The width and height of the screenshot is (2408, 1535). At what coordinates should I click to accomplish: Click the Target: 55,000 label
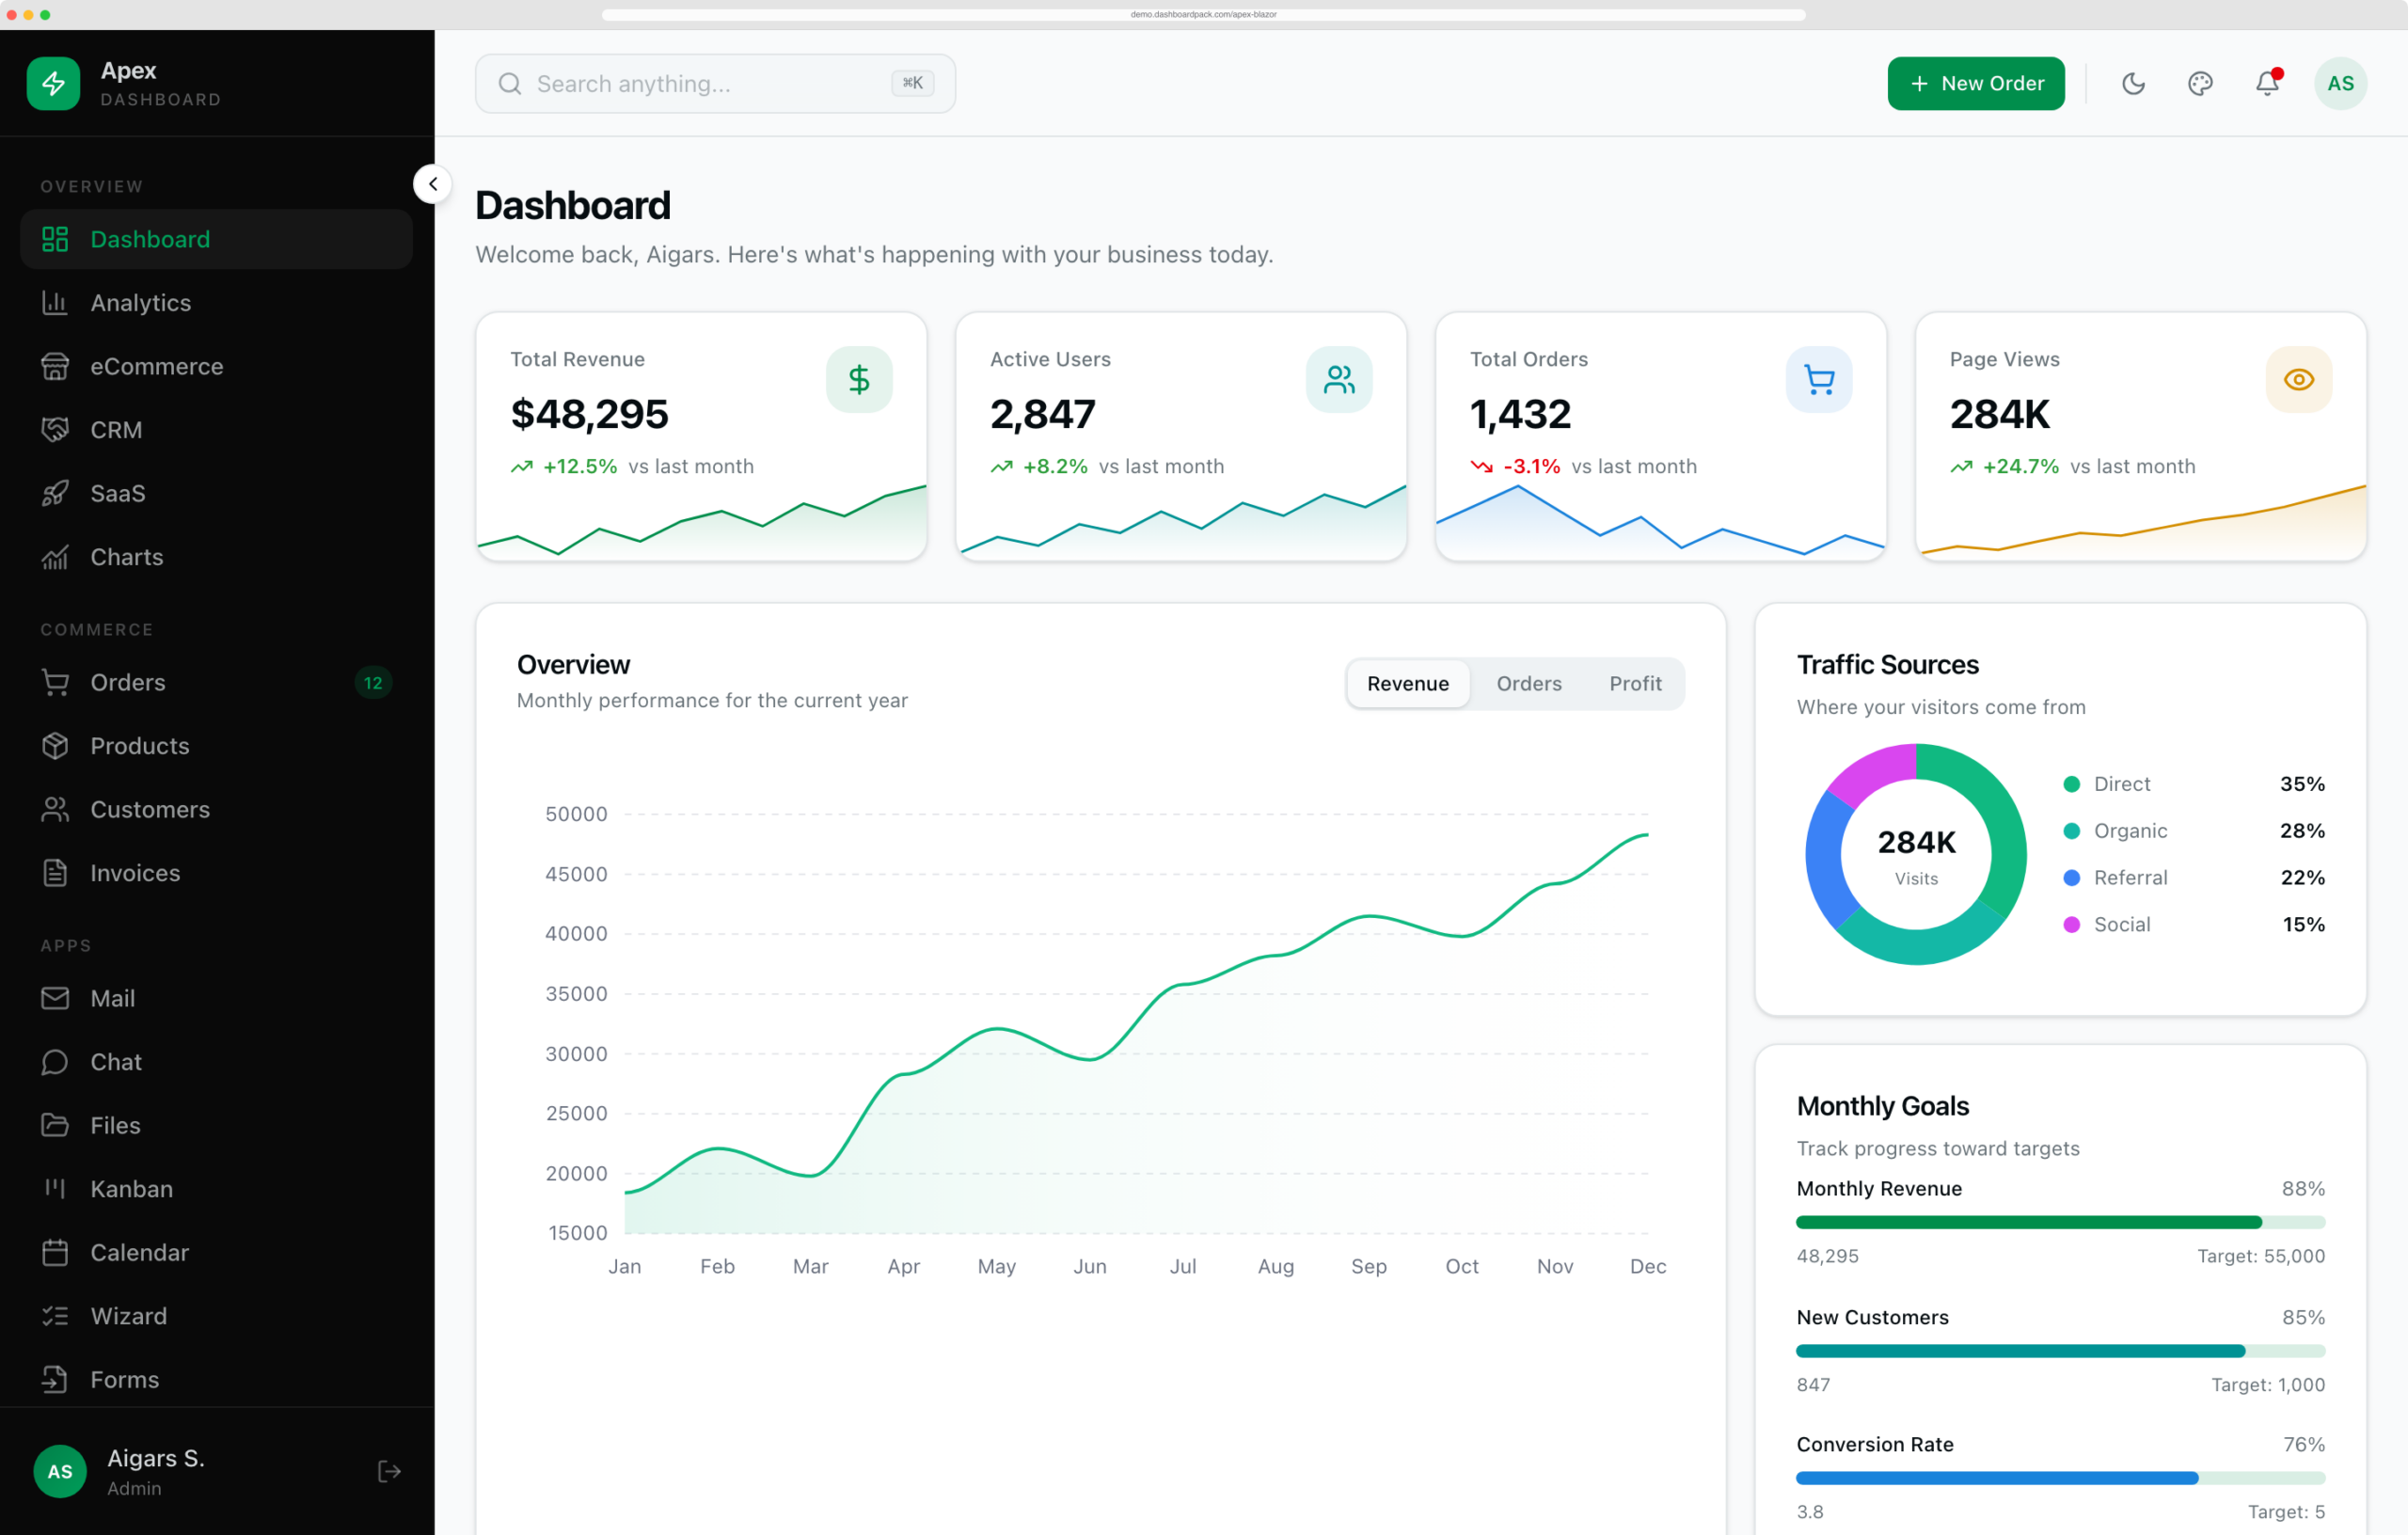(2261, 1256)
